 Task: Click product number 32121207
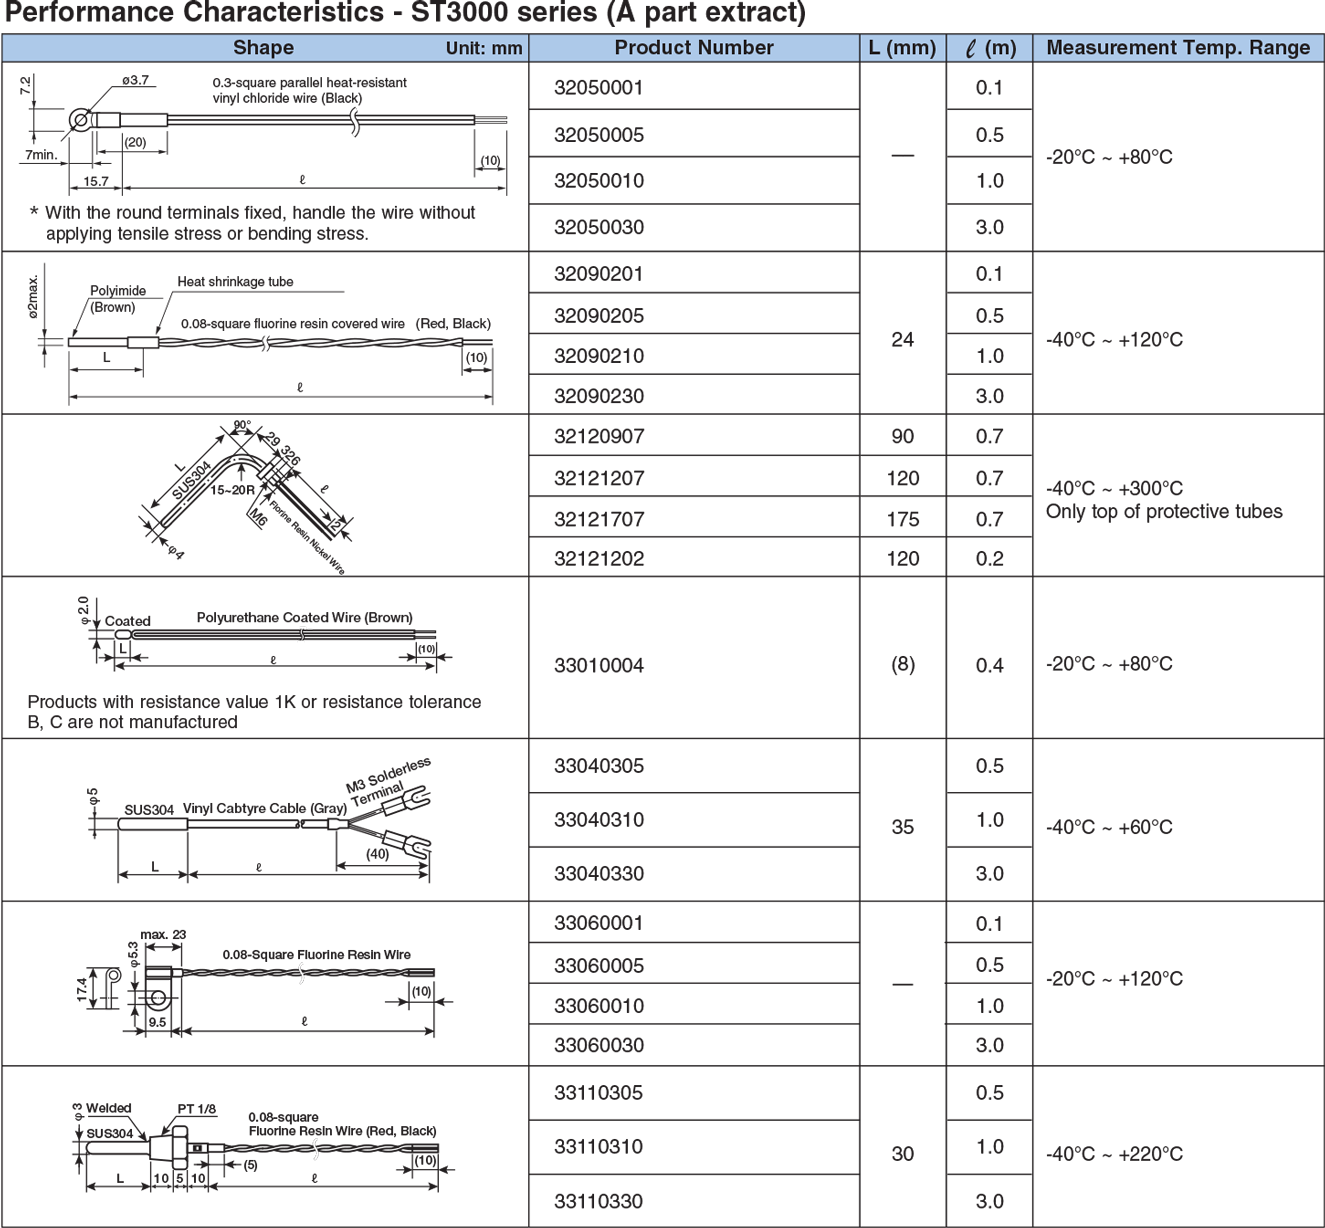click(x=599, y=478)
